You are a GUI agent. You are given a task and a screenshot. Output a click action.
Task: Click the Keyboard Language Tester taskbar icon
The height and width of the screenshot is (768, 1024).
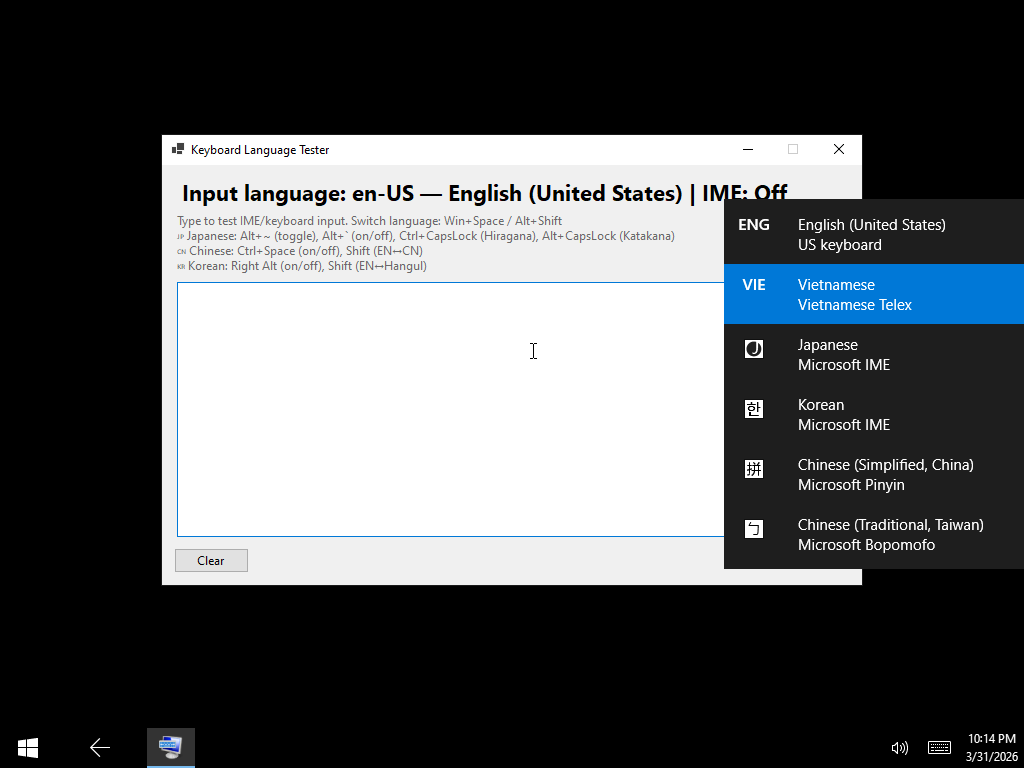(x=170, y=747)
